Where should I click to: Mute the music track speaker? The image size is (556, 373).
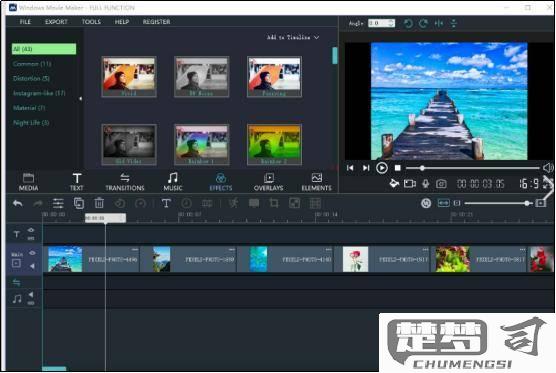click(31, 294)
